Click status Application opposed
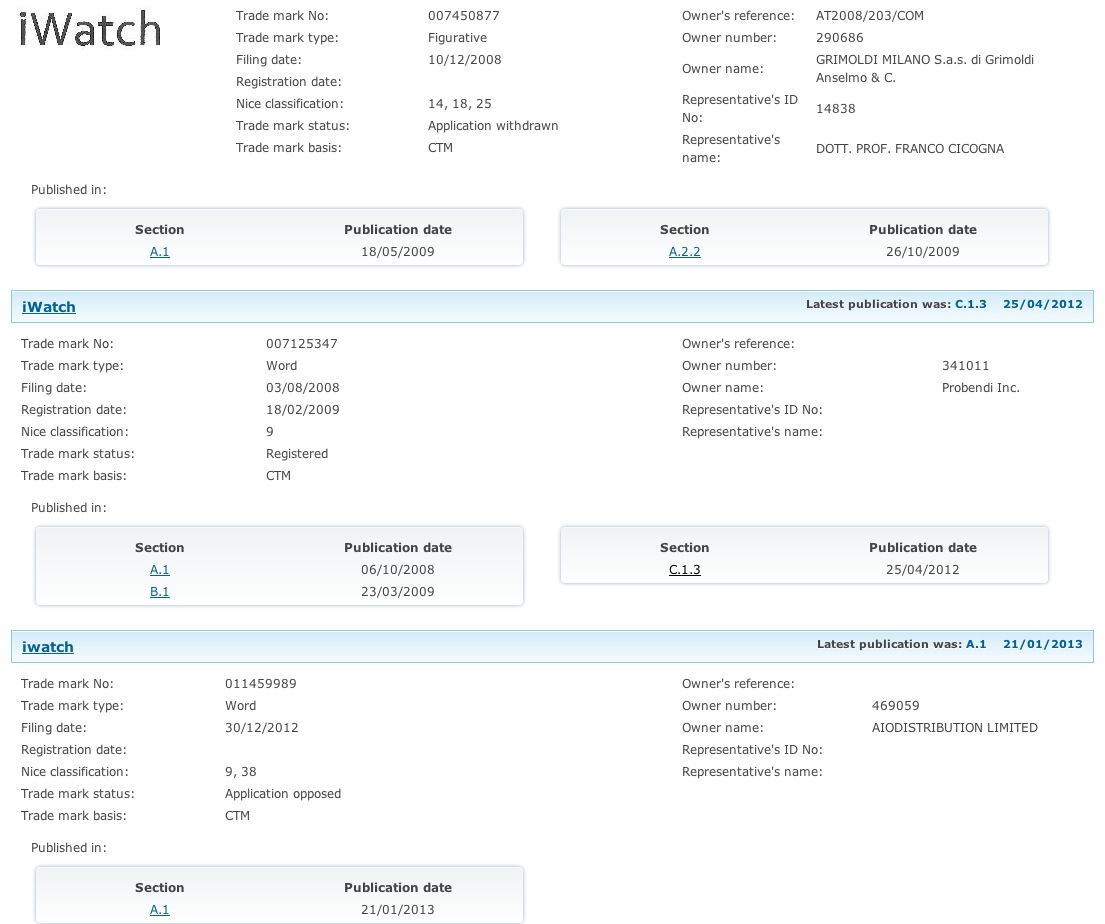Screen dimensions: 1105x924 click(283, 794)
